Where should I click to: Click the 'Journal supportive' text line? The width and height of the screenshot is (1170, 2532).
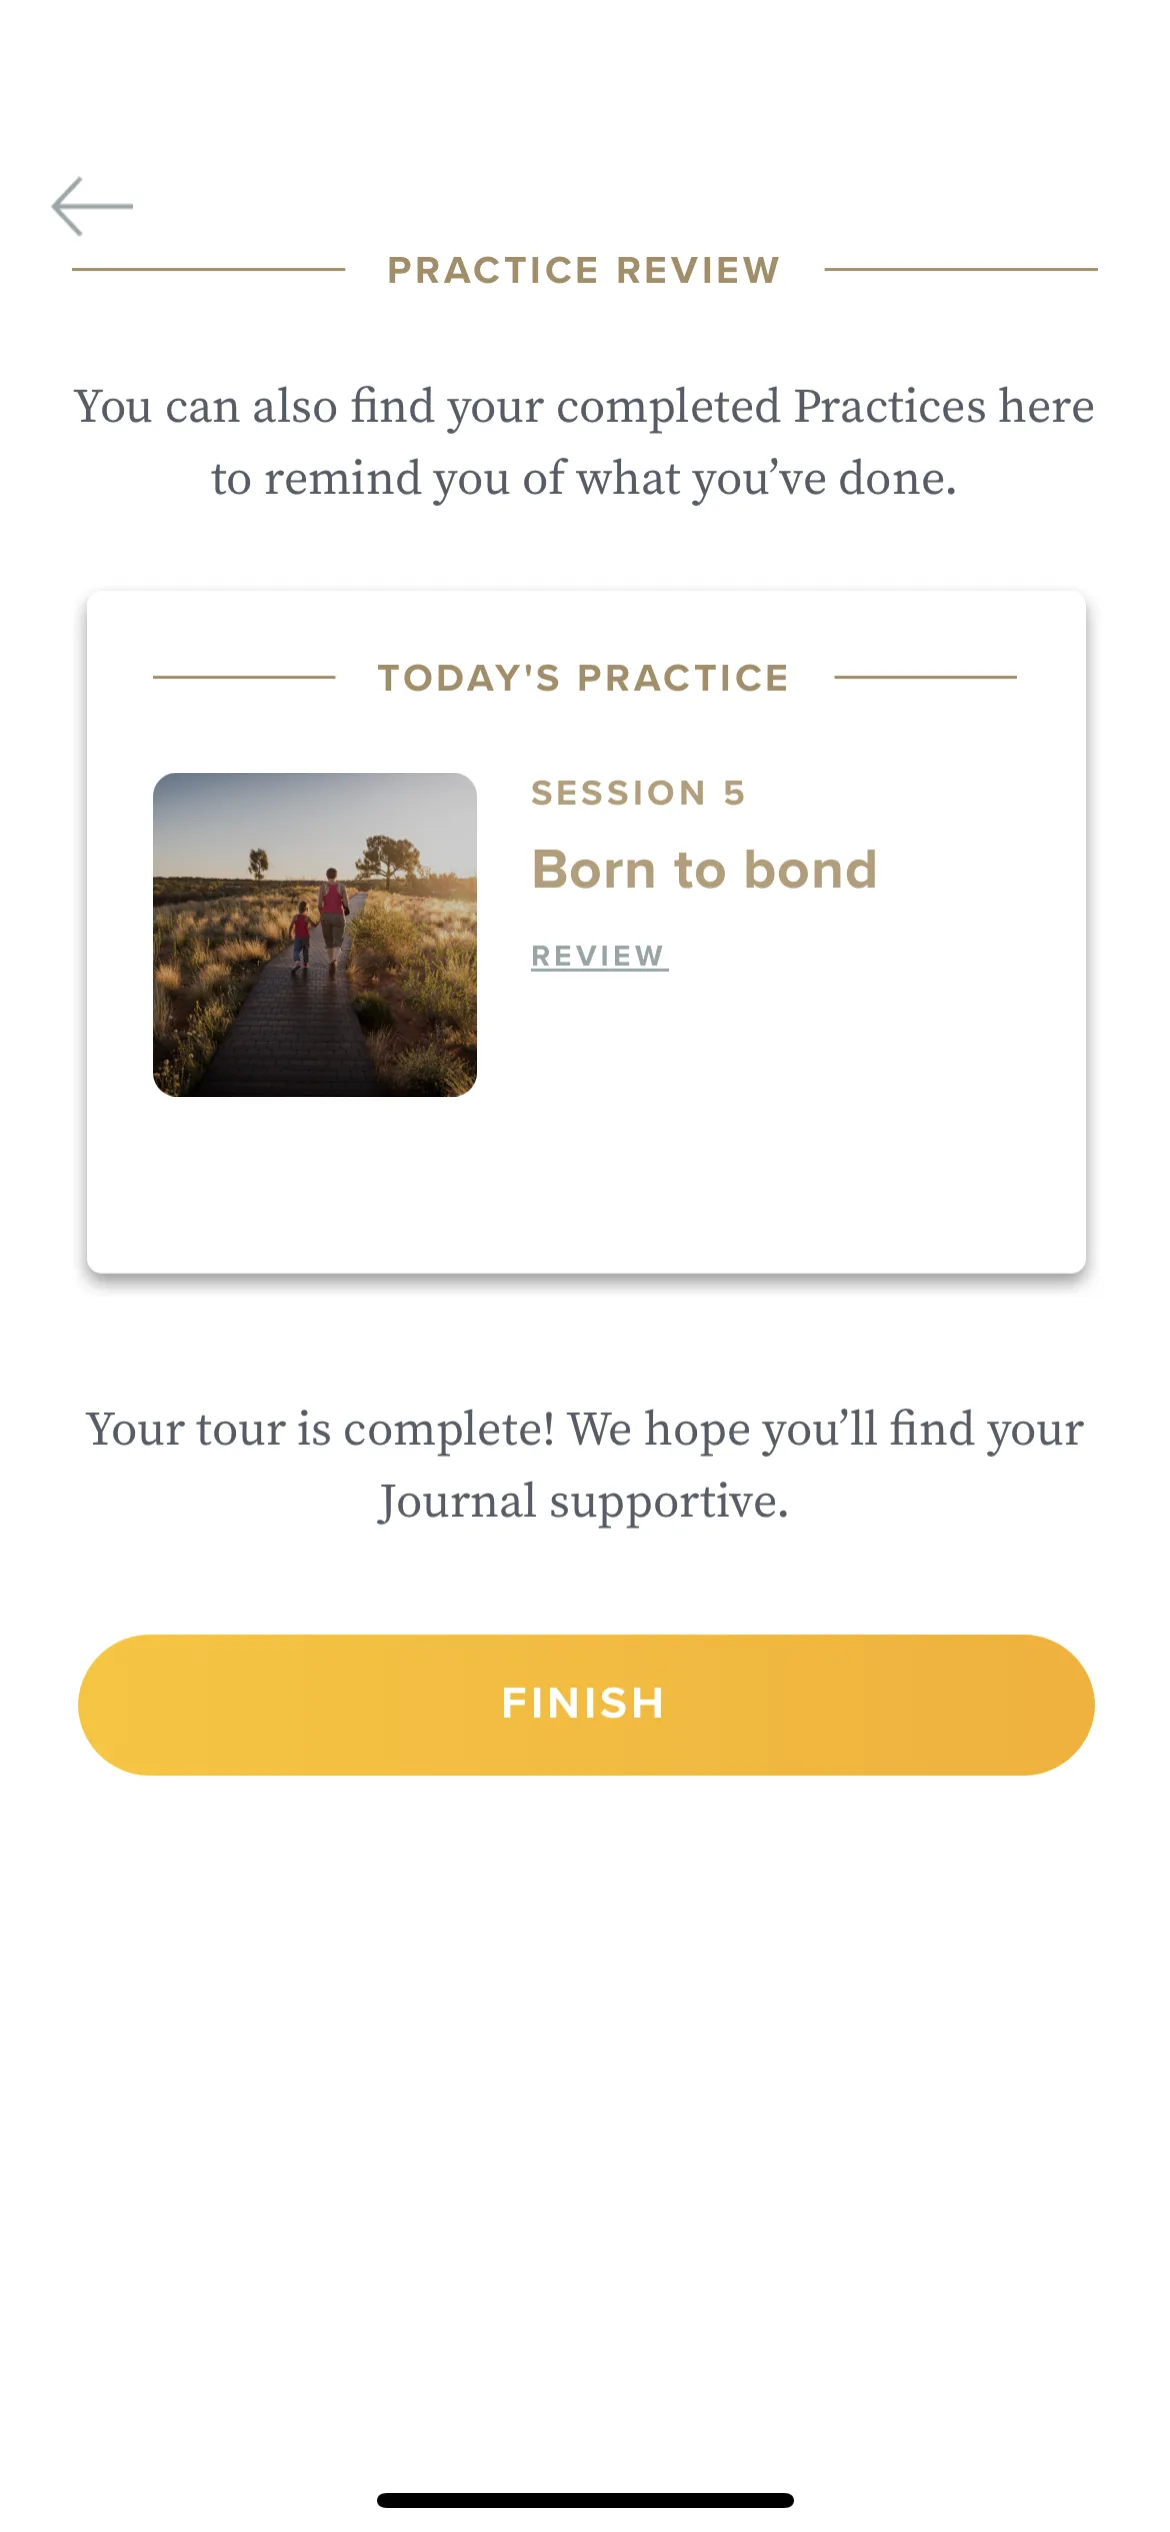pyautogui.click(x=584, y=1502)
